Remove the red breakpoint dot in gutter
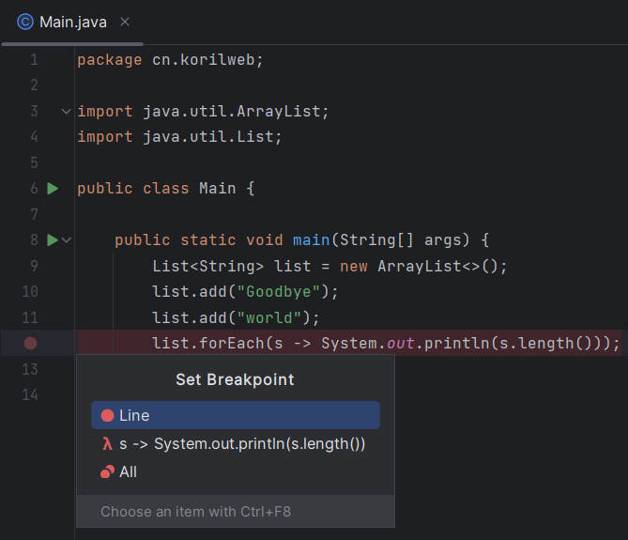 (30, 343)
